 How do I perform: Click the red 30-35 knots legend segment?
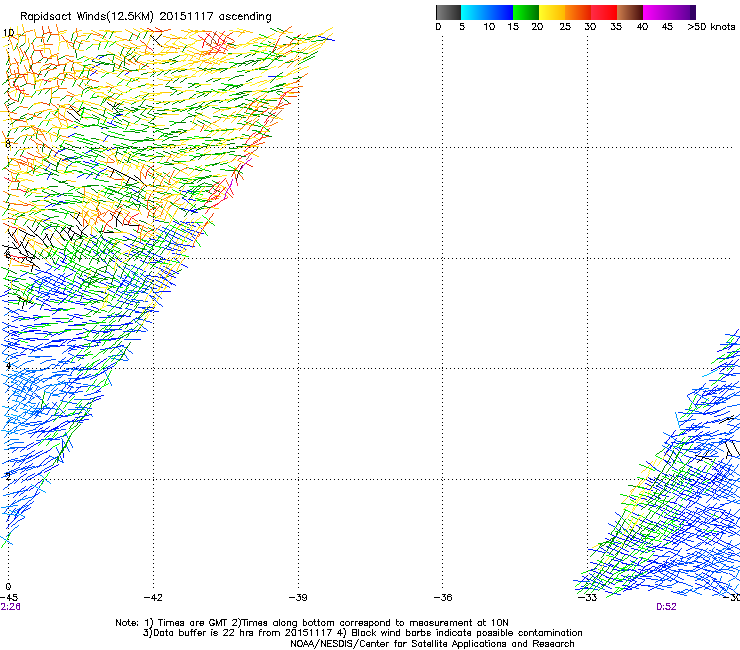(x=604, y=12)
